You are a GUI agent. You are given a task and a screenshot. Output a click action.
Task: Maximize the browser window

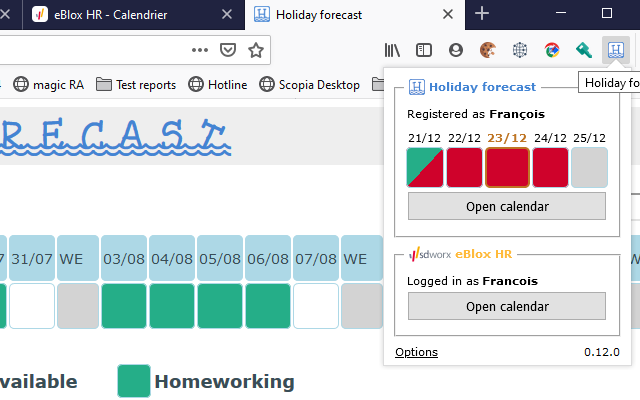607,13
